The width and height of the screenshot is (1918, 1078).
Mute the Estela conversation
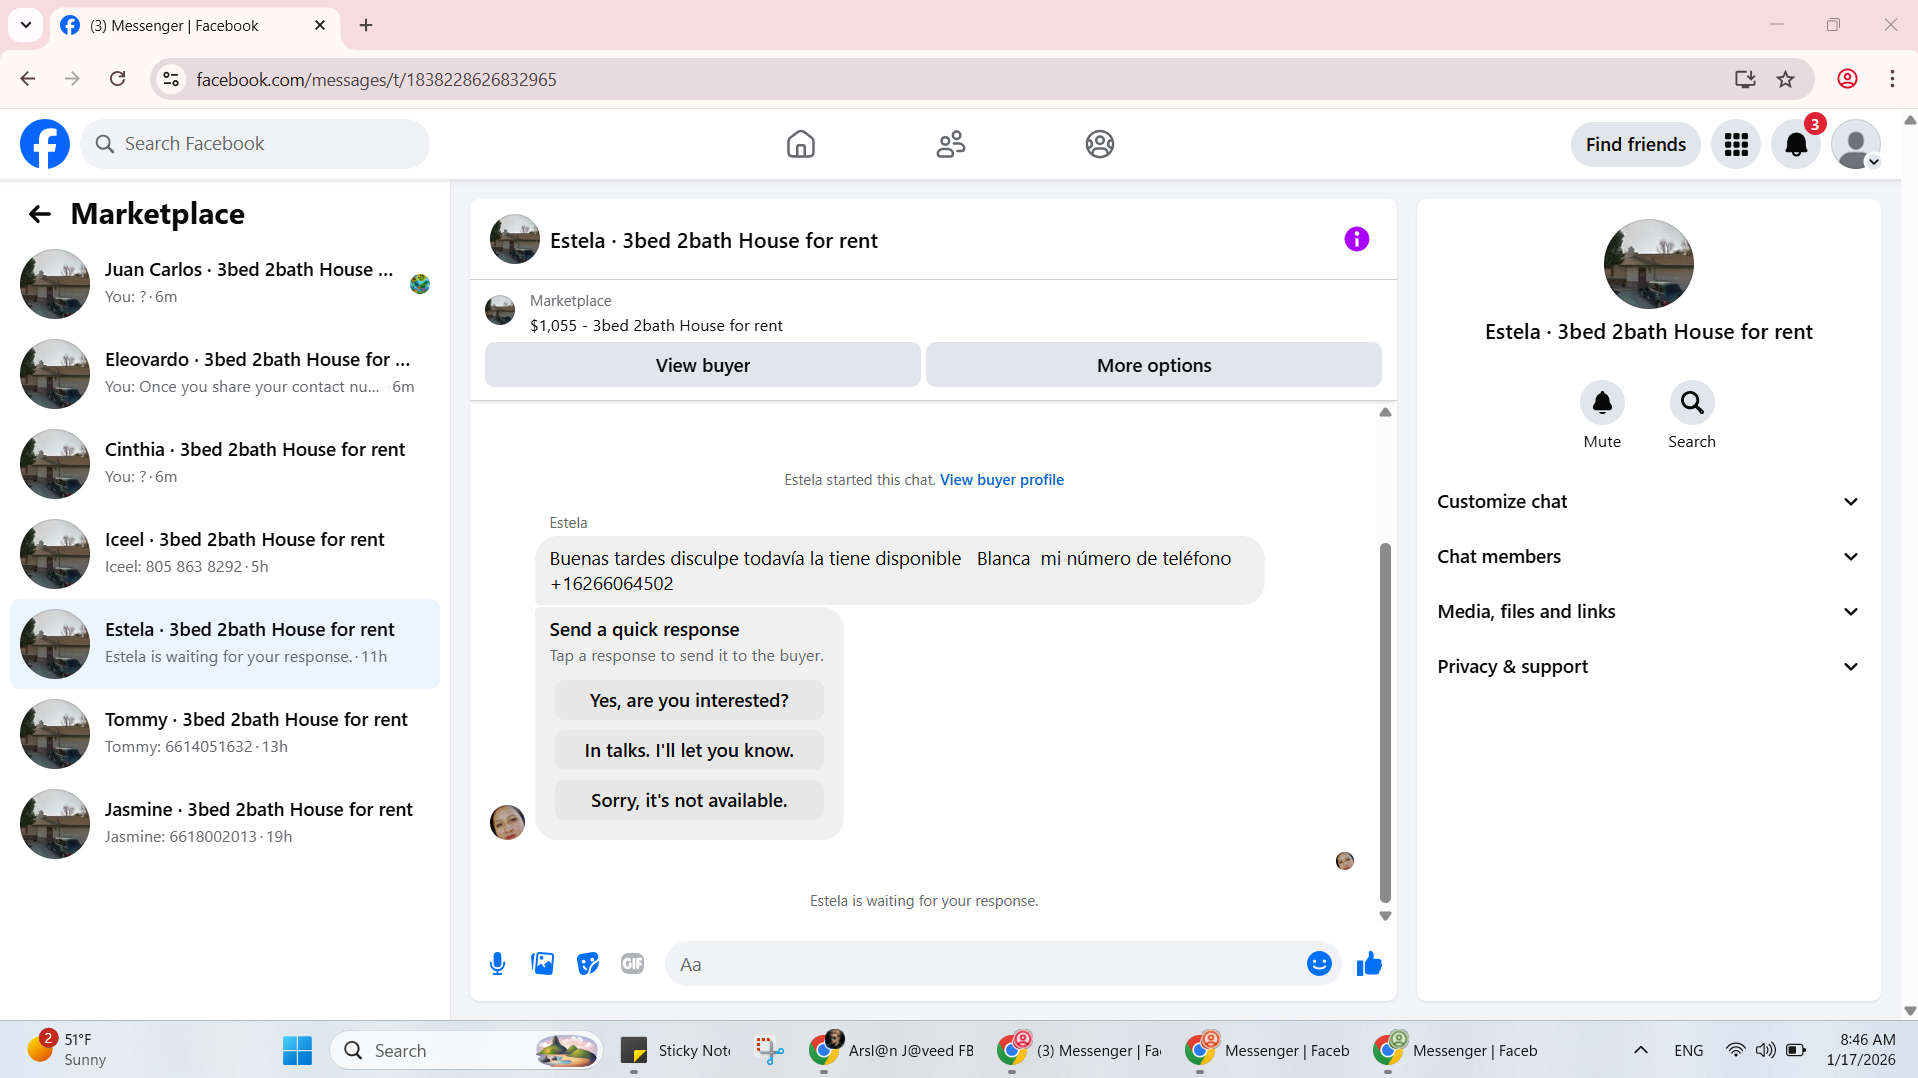1602,402
